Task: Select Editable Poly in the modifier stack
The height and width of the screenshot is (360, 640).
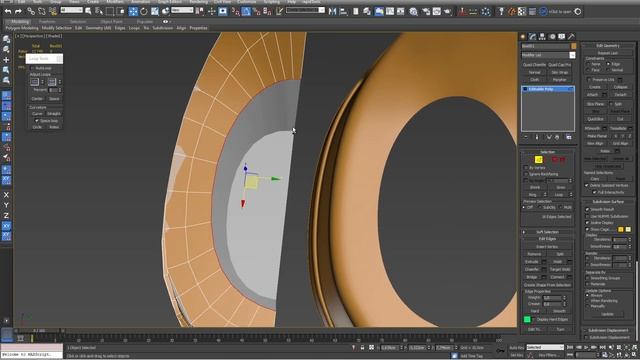Action: pyautogui.click(x=548, y=89)
